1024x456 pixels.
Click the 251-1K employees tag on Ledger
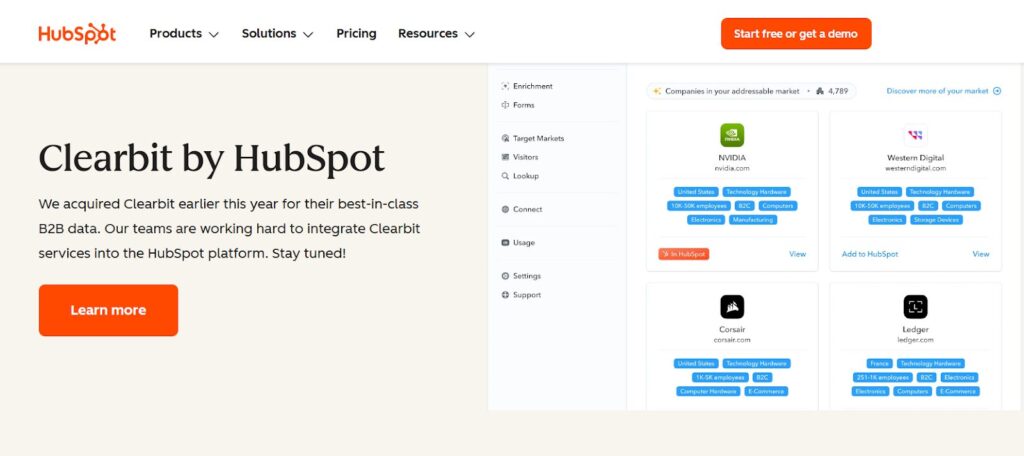coord(882,378)
